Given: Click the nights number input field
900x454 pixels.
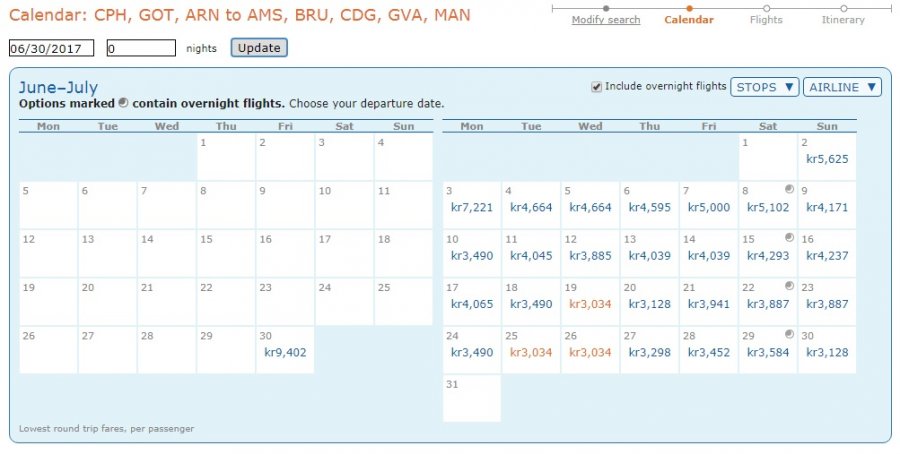Looking at the screenshot, I should coord(140,48).
